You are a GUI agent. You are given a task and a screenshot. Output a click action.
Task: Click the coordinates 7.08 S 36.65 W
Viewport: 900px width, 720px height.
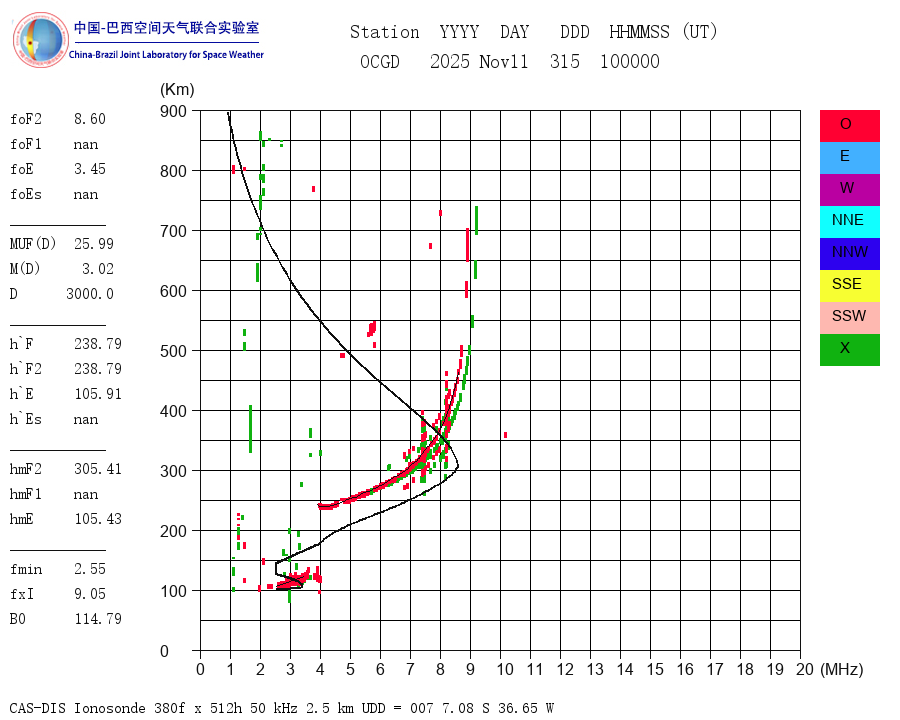point(499,708)
